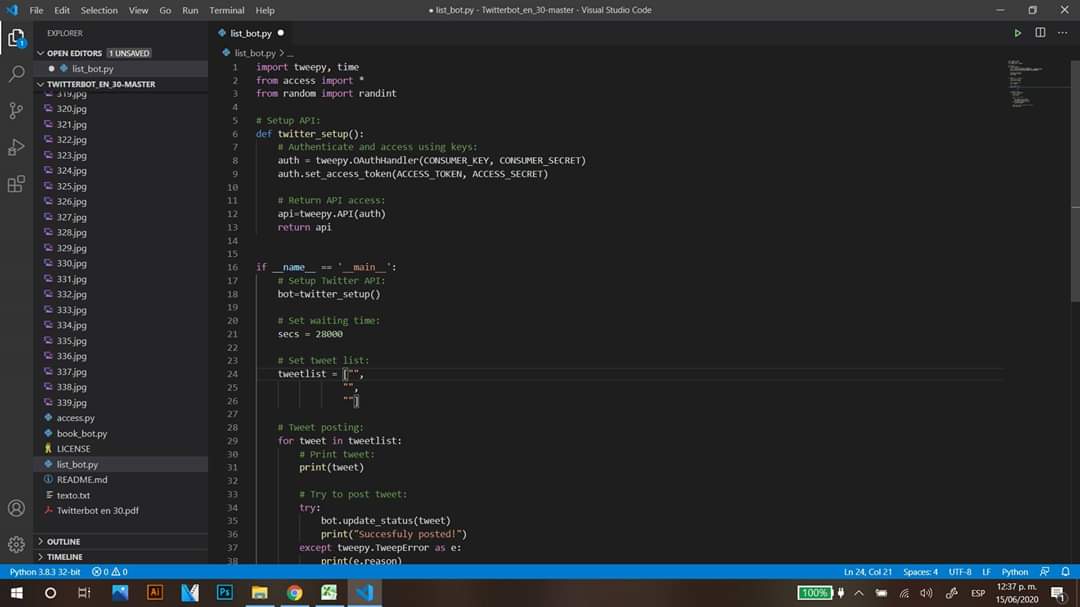Open the Photos app taskbar icon
1080x607 pixels.
[120, 593]
